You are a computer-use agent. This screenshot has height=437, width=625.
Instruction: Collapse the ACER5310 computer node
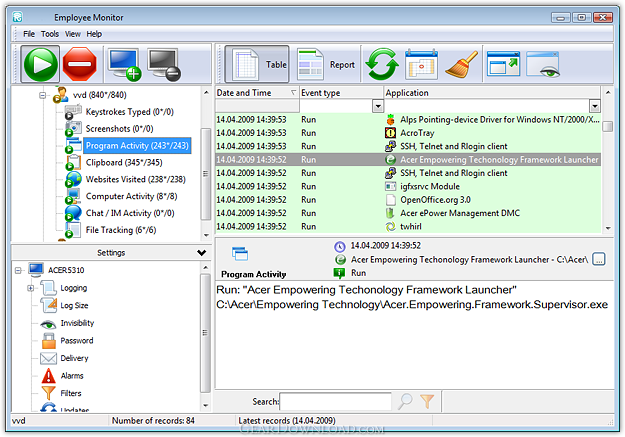click(18, 271)
